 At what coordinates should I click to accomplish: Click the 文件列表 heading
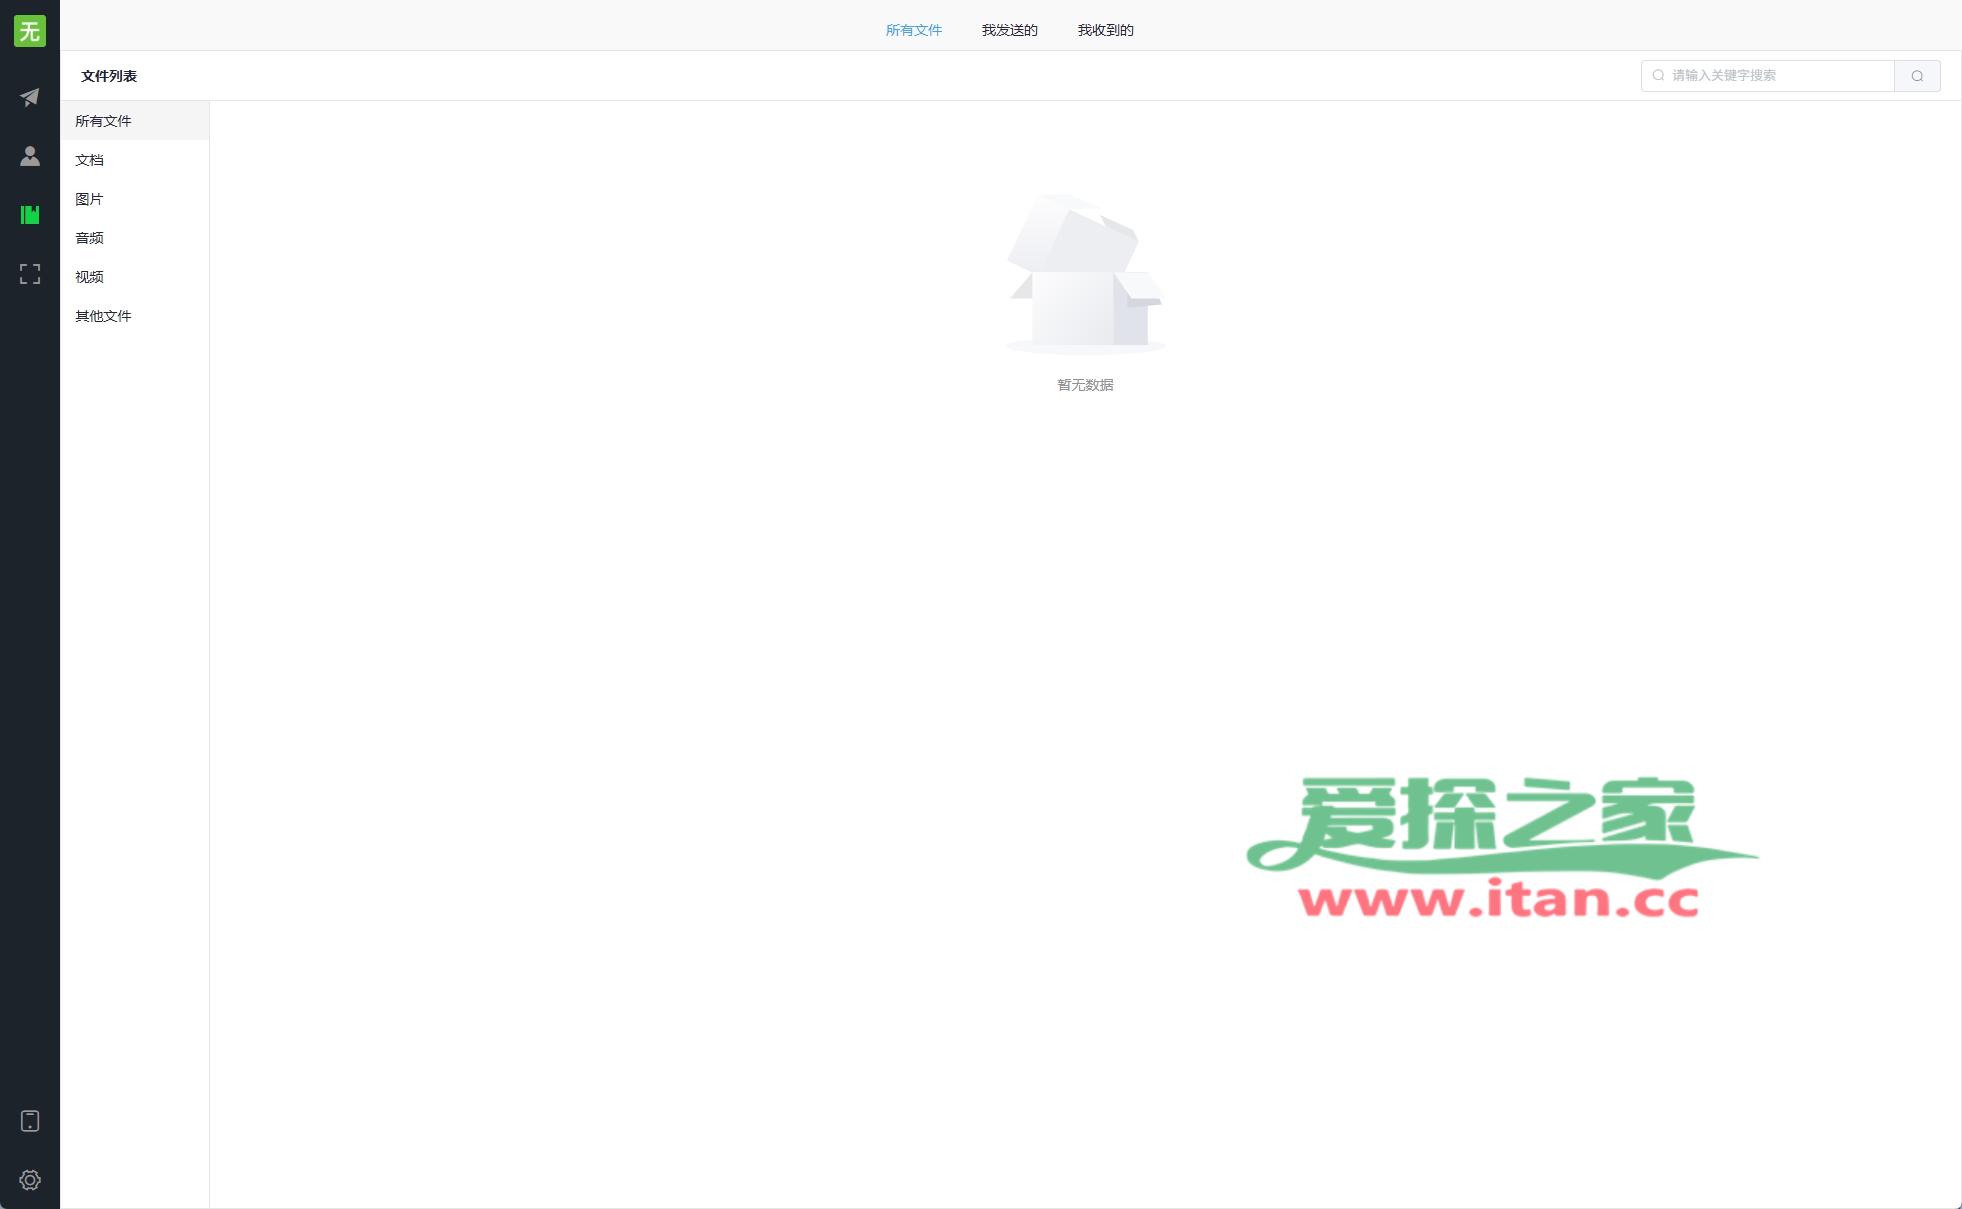109,76
